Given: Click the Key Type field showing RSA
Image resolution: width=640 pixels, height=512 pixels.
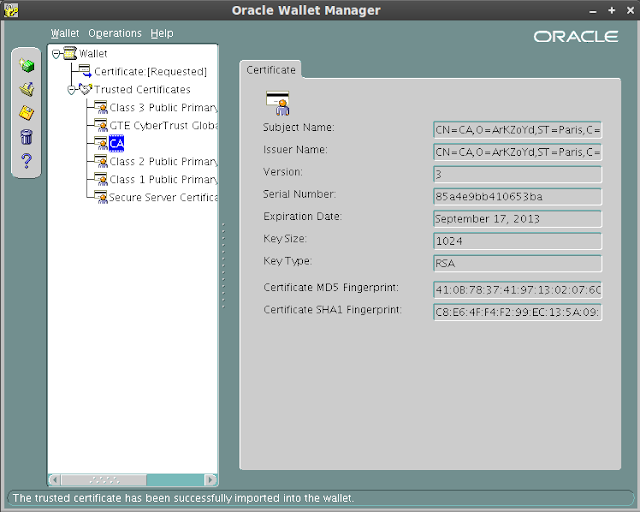Looking at the screenshot, I should coord(517,263).
